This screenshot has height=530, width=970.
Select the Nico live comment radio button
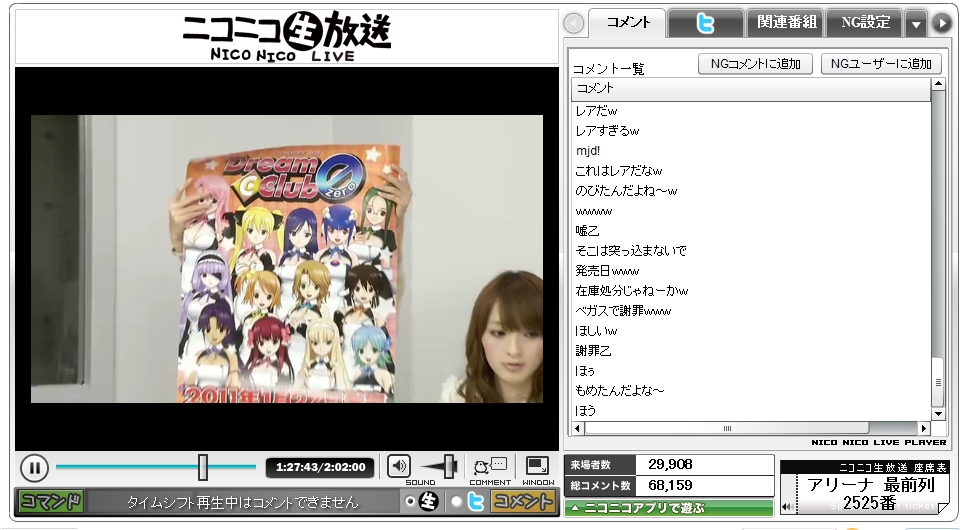(410, 502)
